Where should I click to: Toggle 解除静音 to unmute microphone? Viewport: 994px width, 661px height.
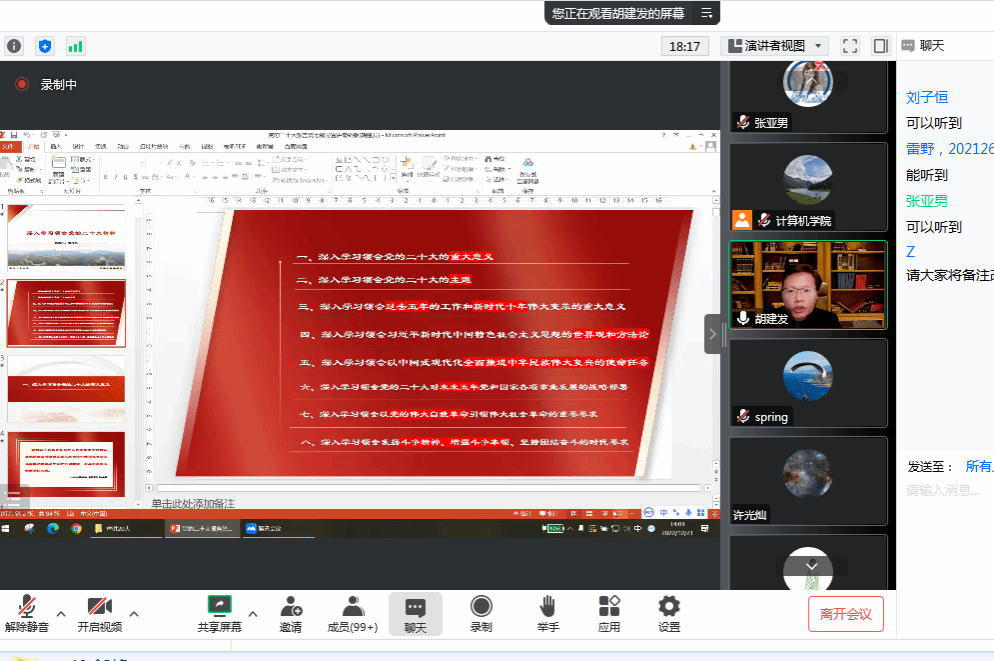coord(27,613)
